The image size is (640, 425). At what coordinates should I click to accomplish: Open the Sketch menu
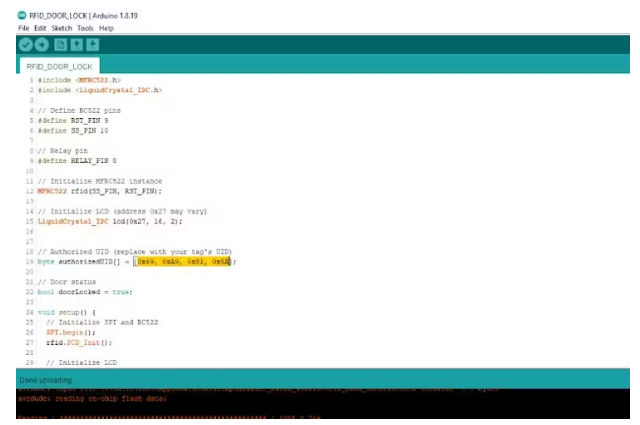click(x=62, y=28)
